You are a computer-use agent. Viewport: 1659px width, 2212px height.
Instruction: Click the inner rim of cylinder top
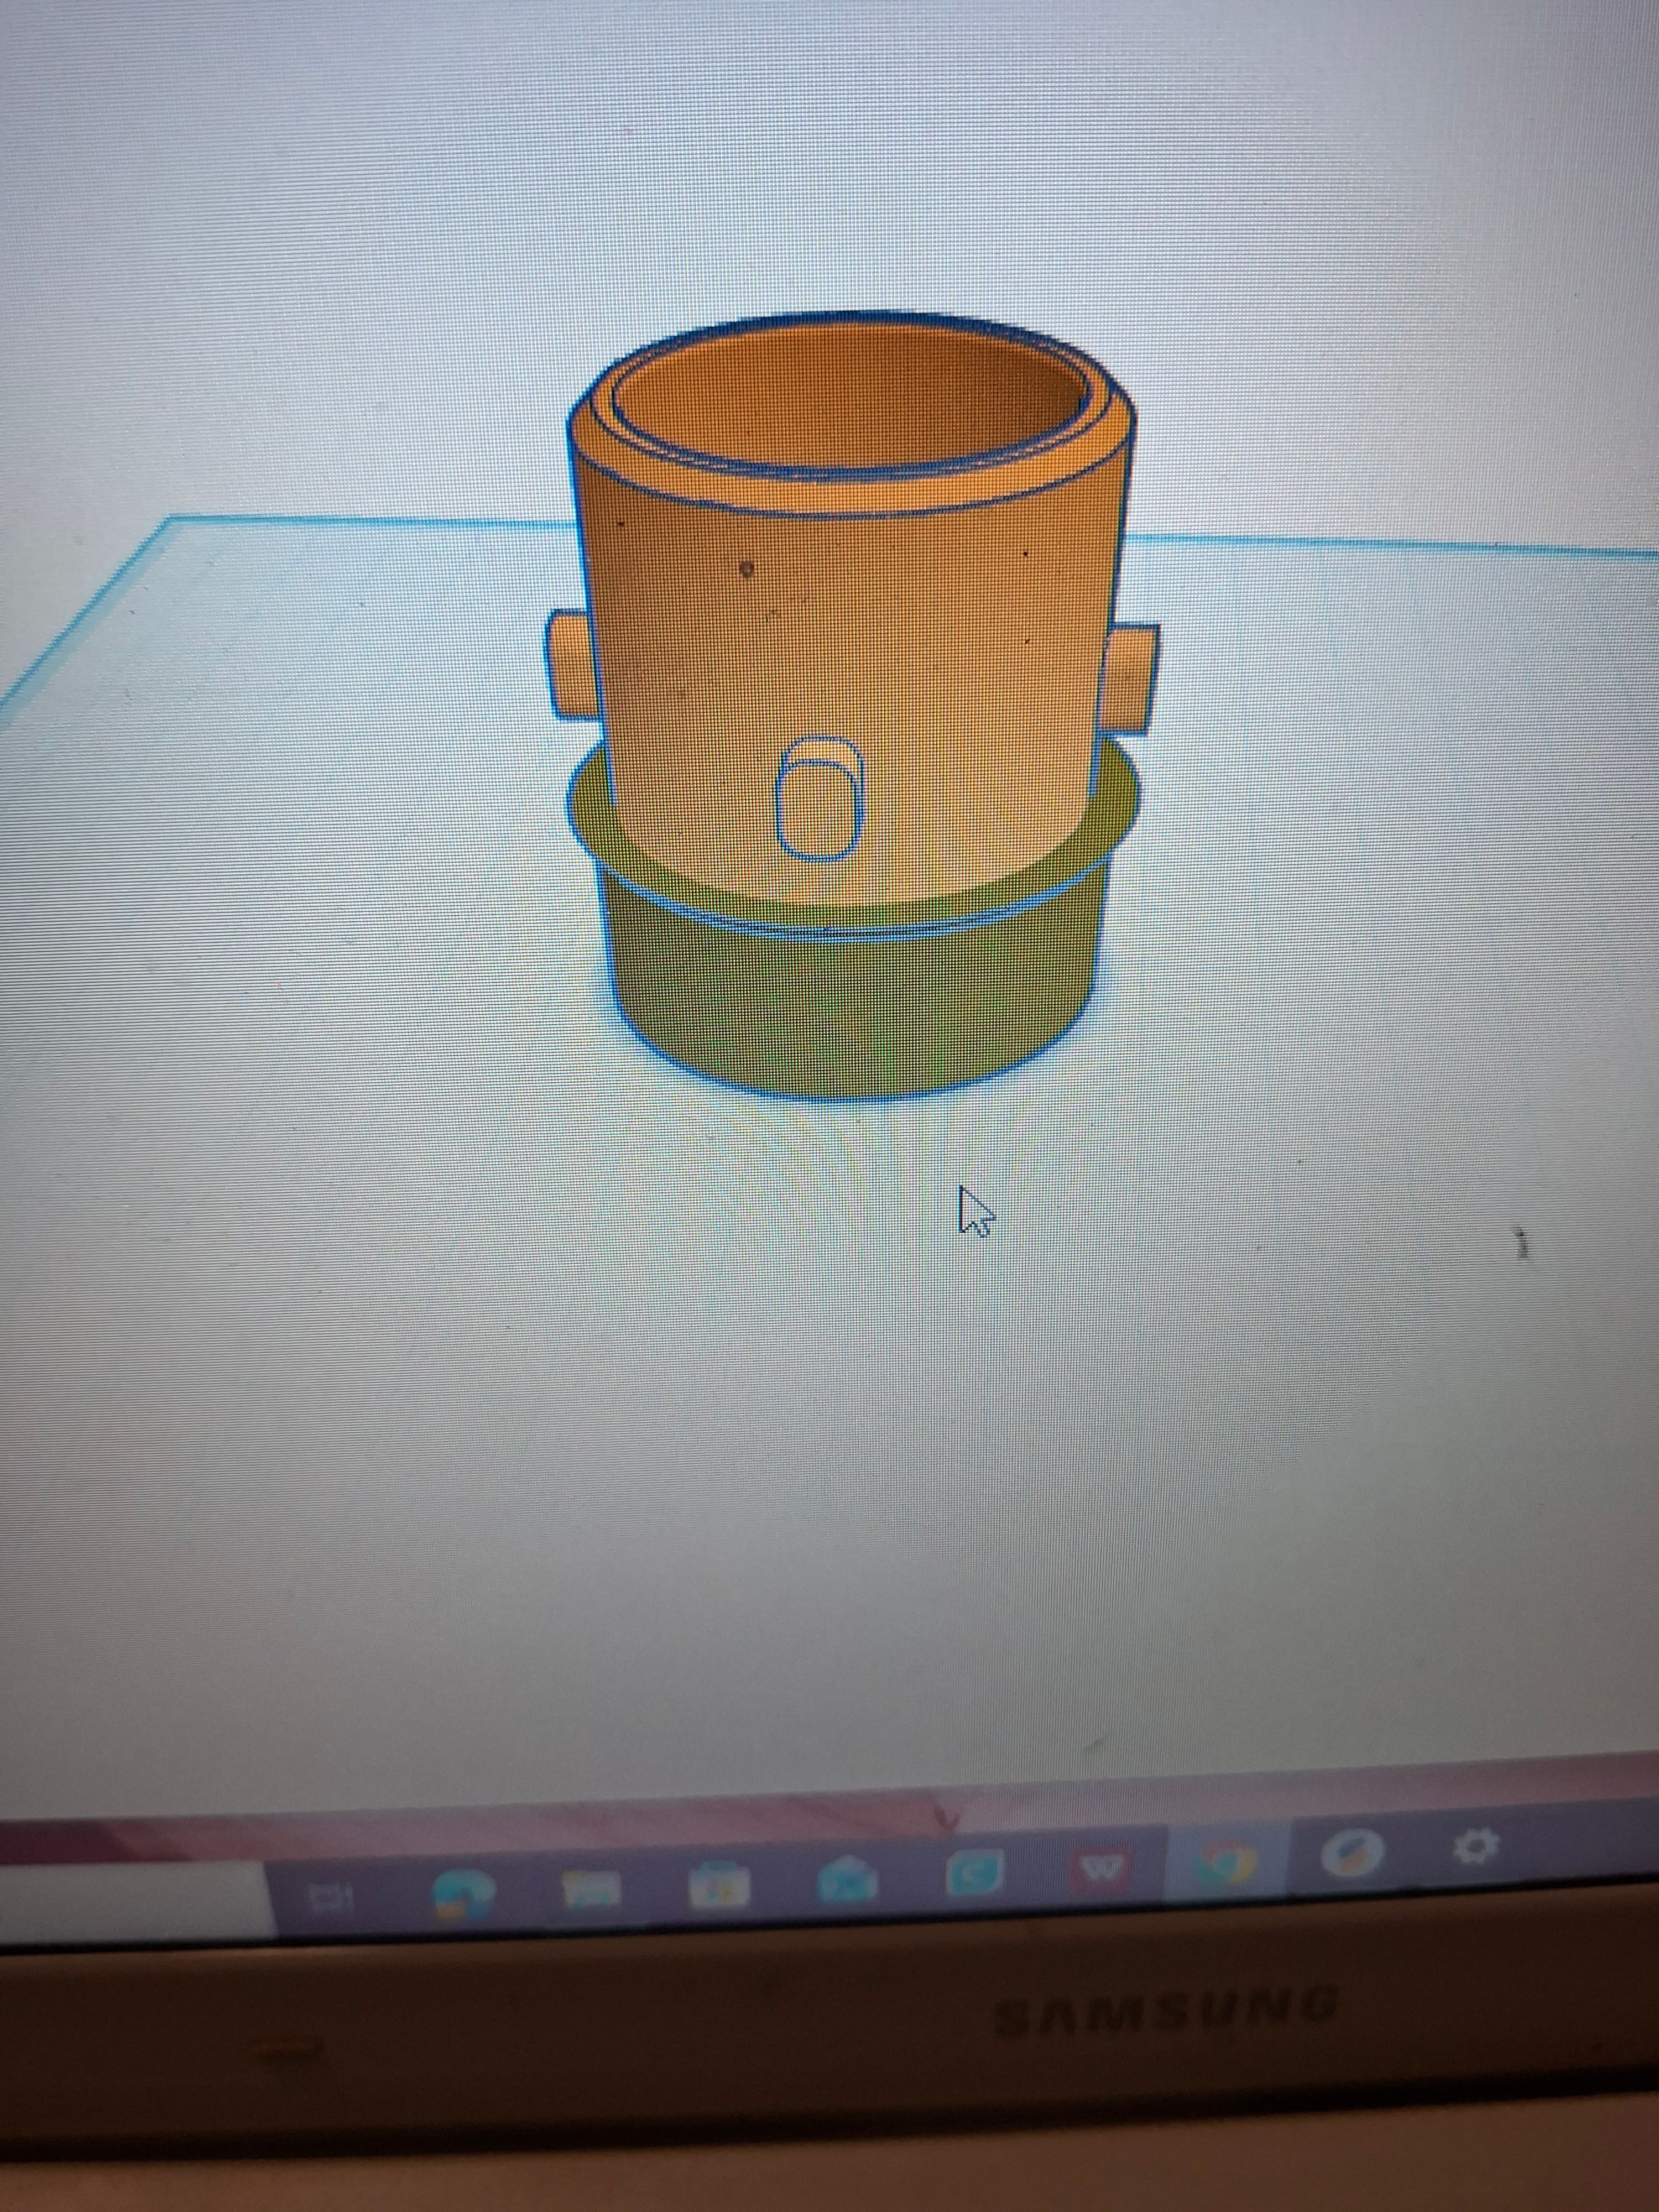(850, 400)
